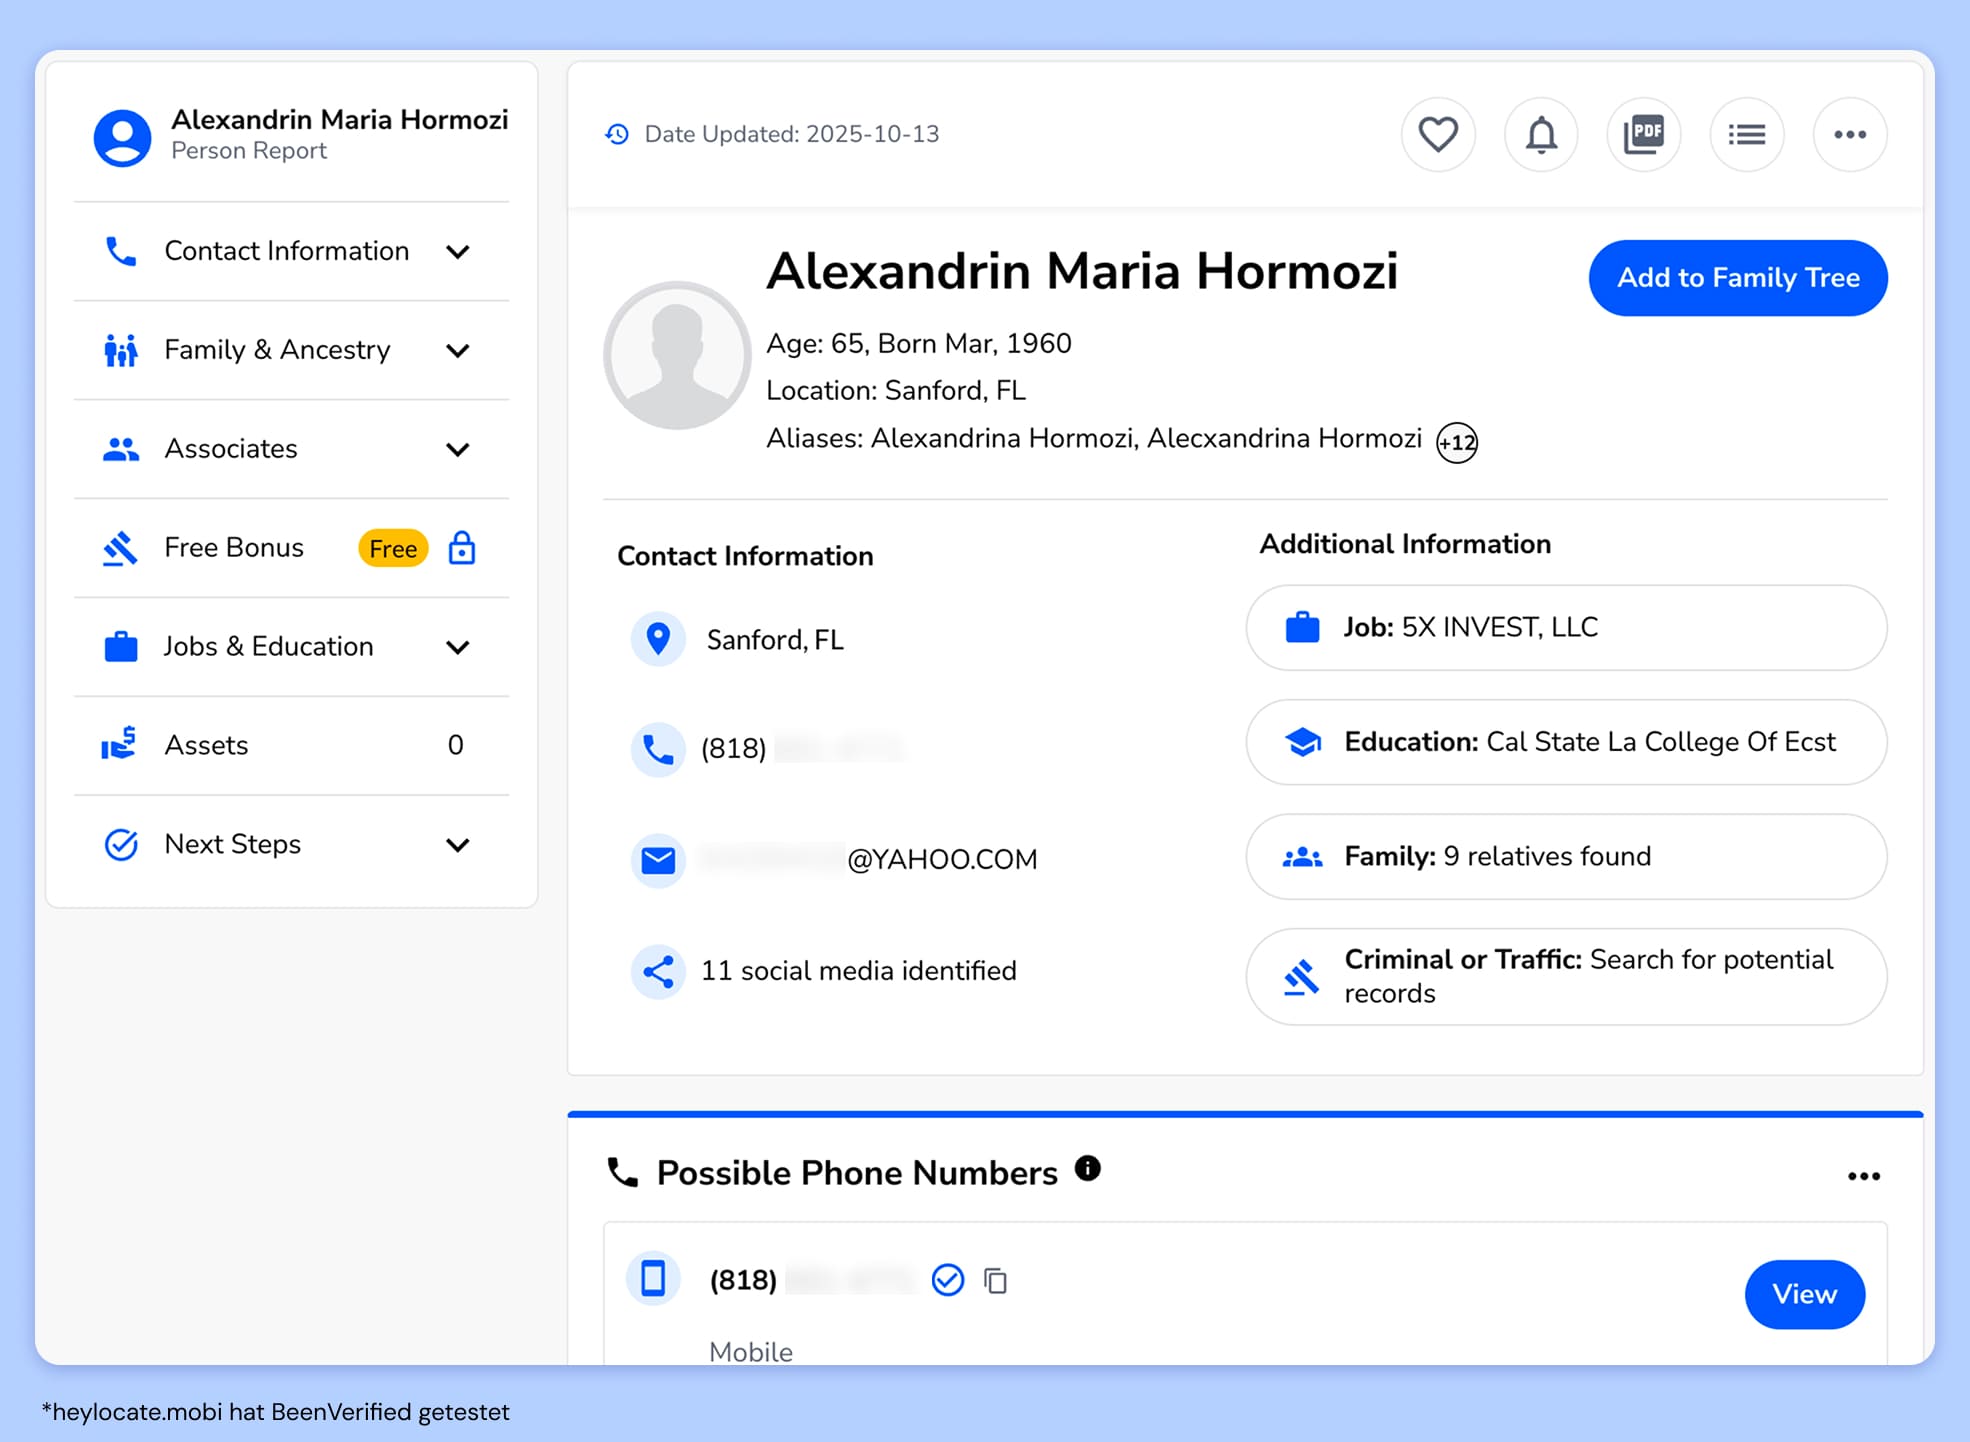This screenshot has height=1442, width=1970.
Task: View the (818) mobile phone details
Action: tap(1805, 1294)
